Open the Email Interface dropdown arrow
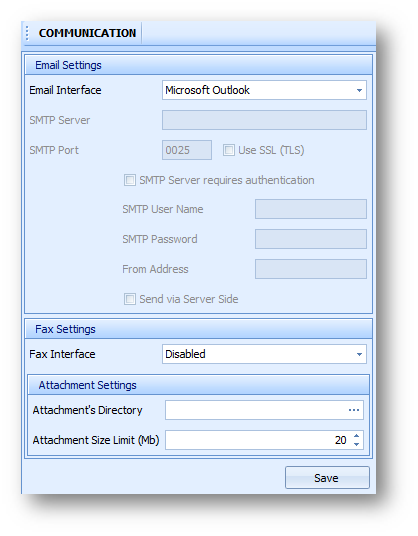The height and width of the screenshot is (536, 418). [x=359, y=90]
